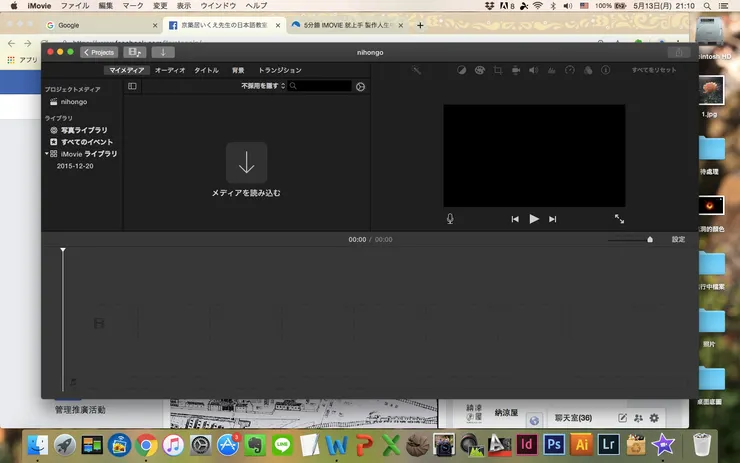Collapse the iMovie ライブラリ disclosure triangle

pyautogui.click(x=47, y=153)
